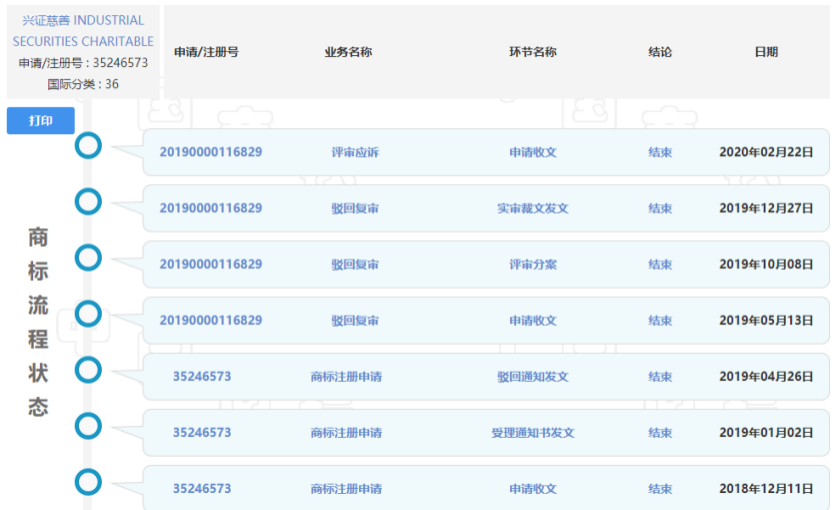Click 申请收文 in the 评审应诉 row
The width and height of the screenshot is (832, 510).
tap(533, 152)
